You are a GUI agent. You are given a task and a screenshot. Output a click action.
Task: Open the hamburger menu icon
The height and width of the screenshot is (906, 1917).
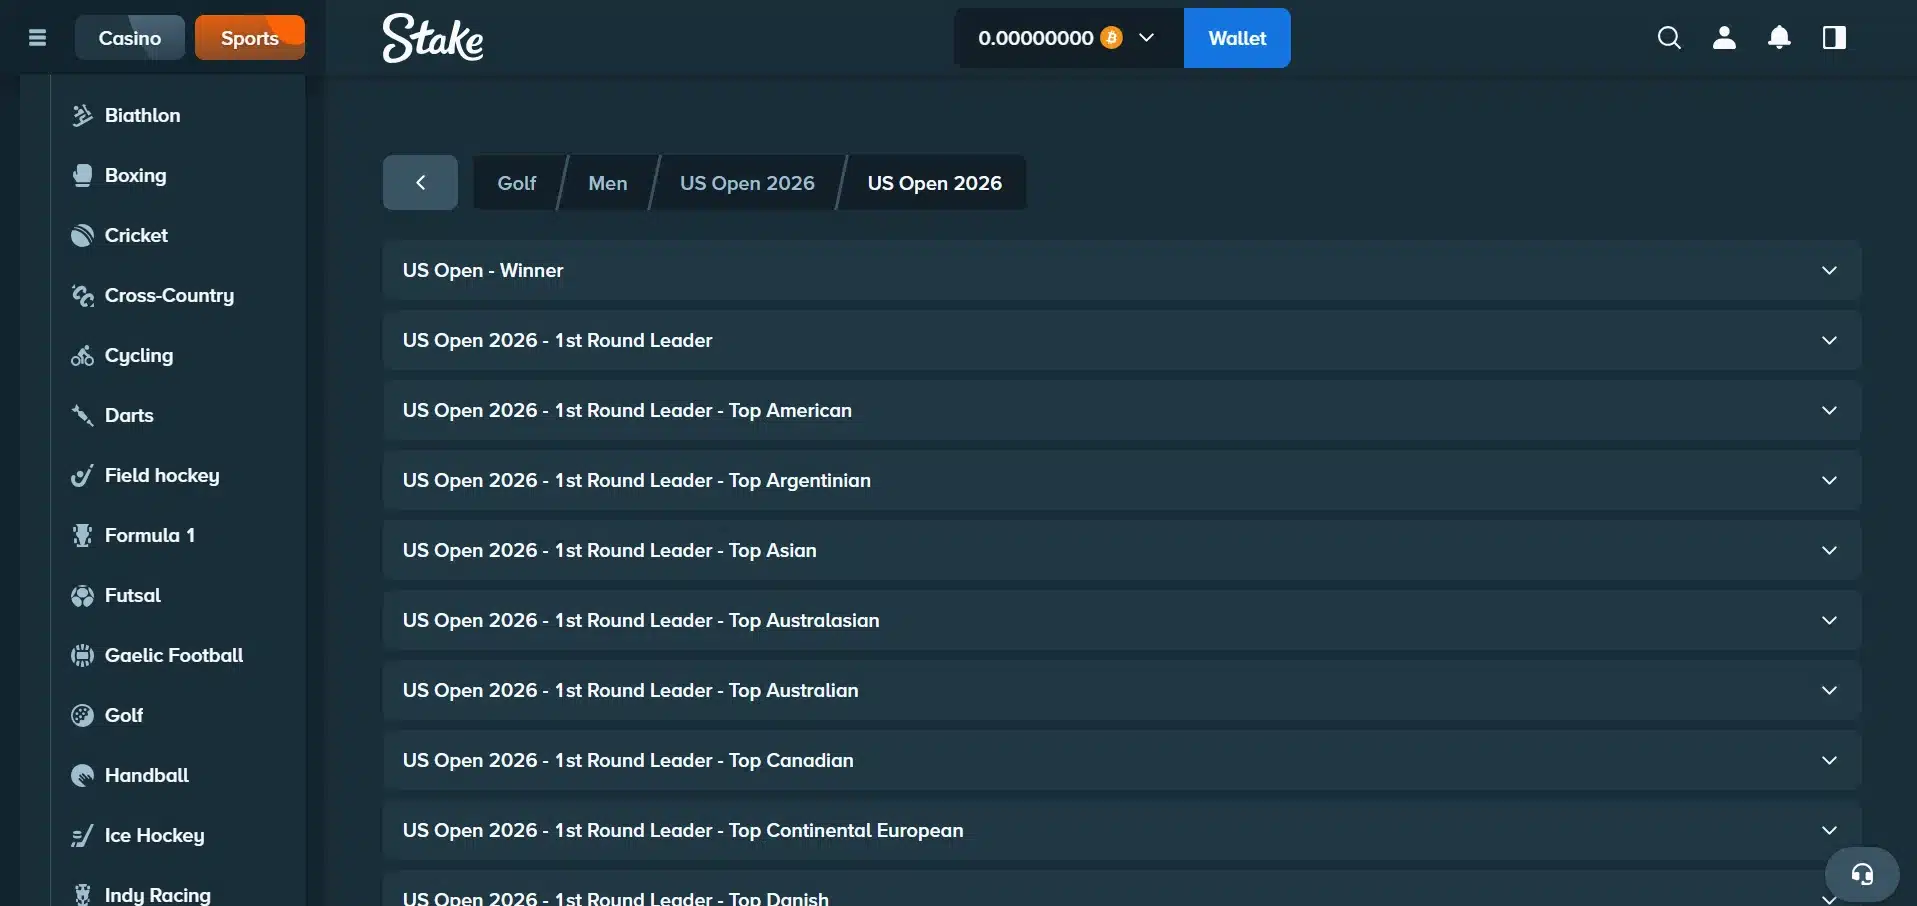pyautogui.click(x=38, y=38)
